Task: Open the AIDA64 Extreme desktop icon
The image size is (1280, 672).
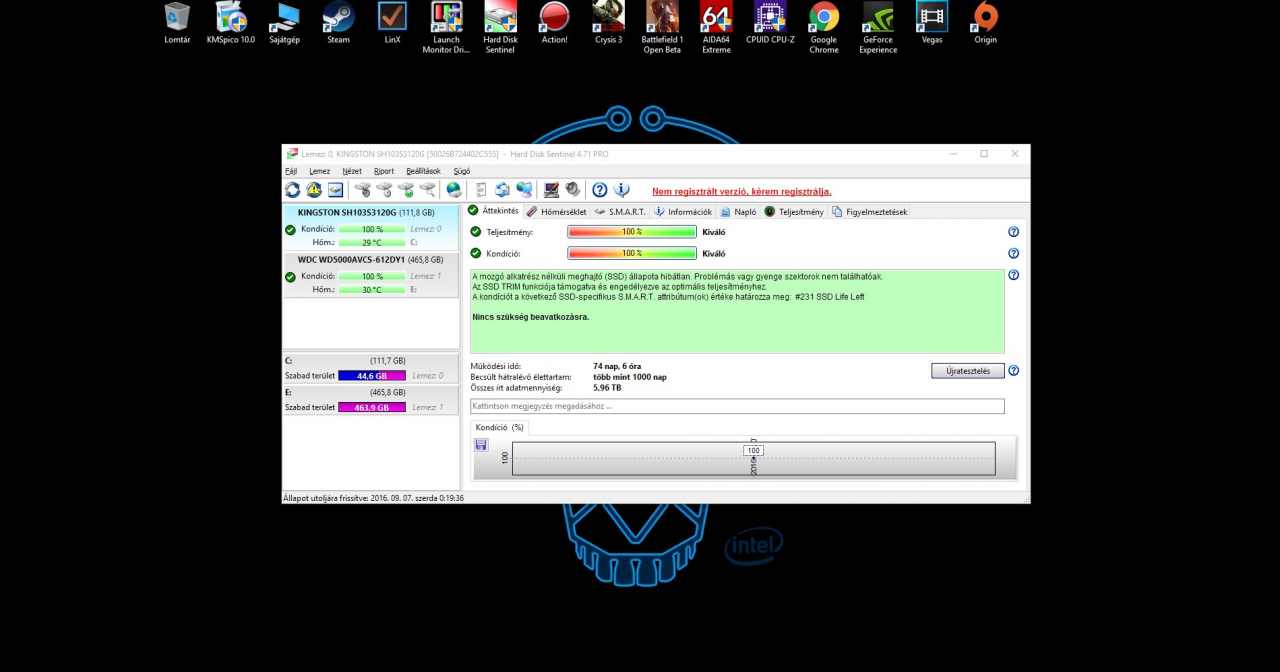Action: [716, 28]
